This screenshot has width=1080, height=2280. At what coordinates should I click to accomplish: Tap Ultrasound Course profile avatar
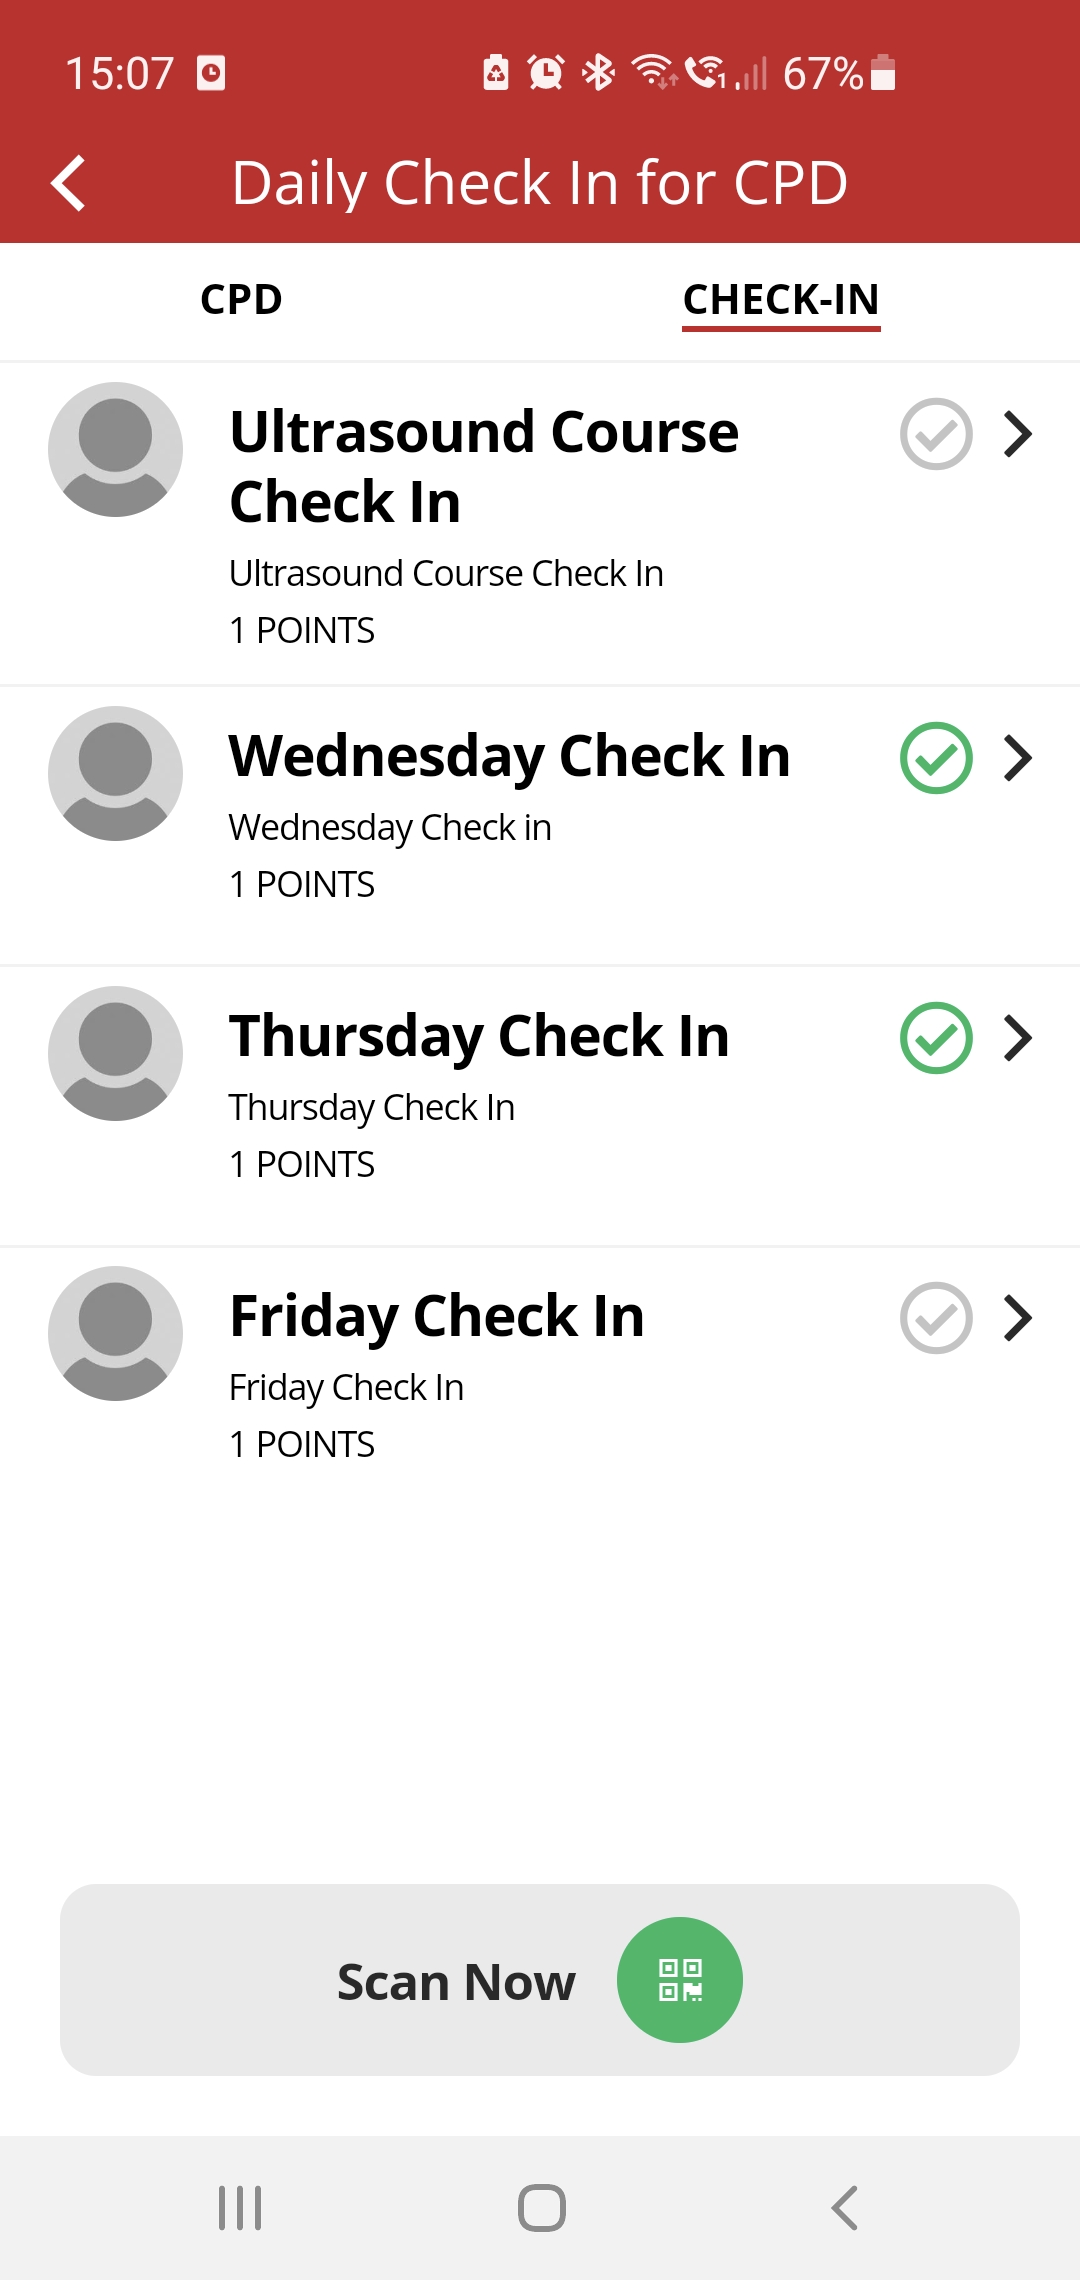coord(115,449)
